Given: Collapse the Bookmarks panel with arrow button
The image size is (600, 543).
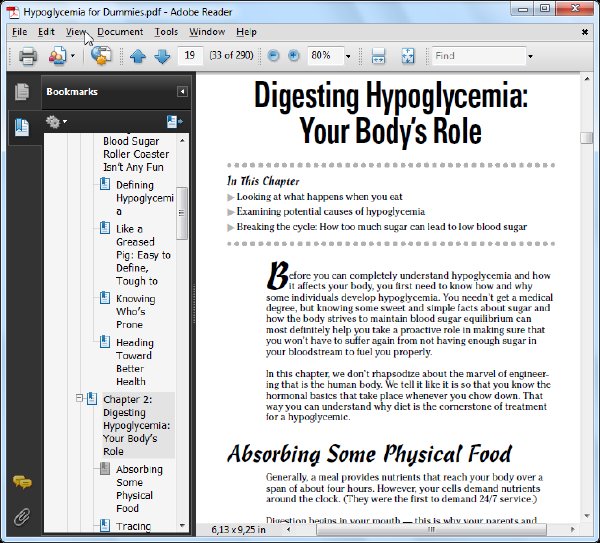Looking at the screenshot, I should pyautogui.click(x=182, y=91).
